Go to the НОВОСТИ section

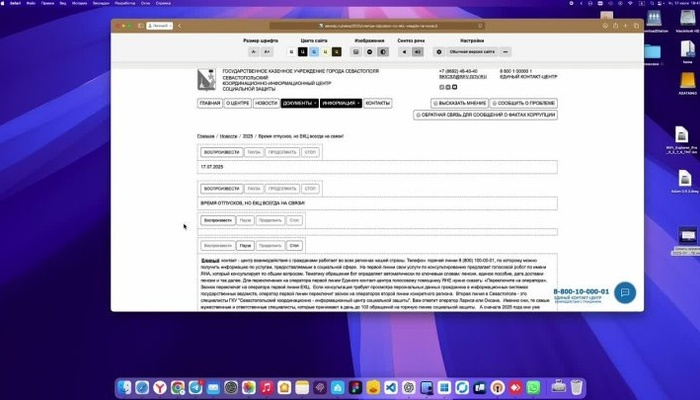coord(266,103)
